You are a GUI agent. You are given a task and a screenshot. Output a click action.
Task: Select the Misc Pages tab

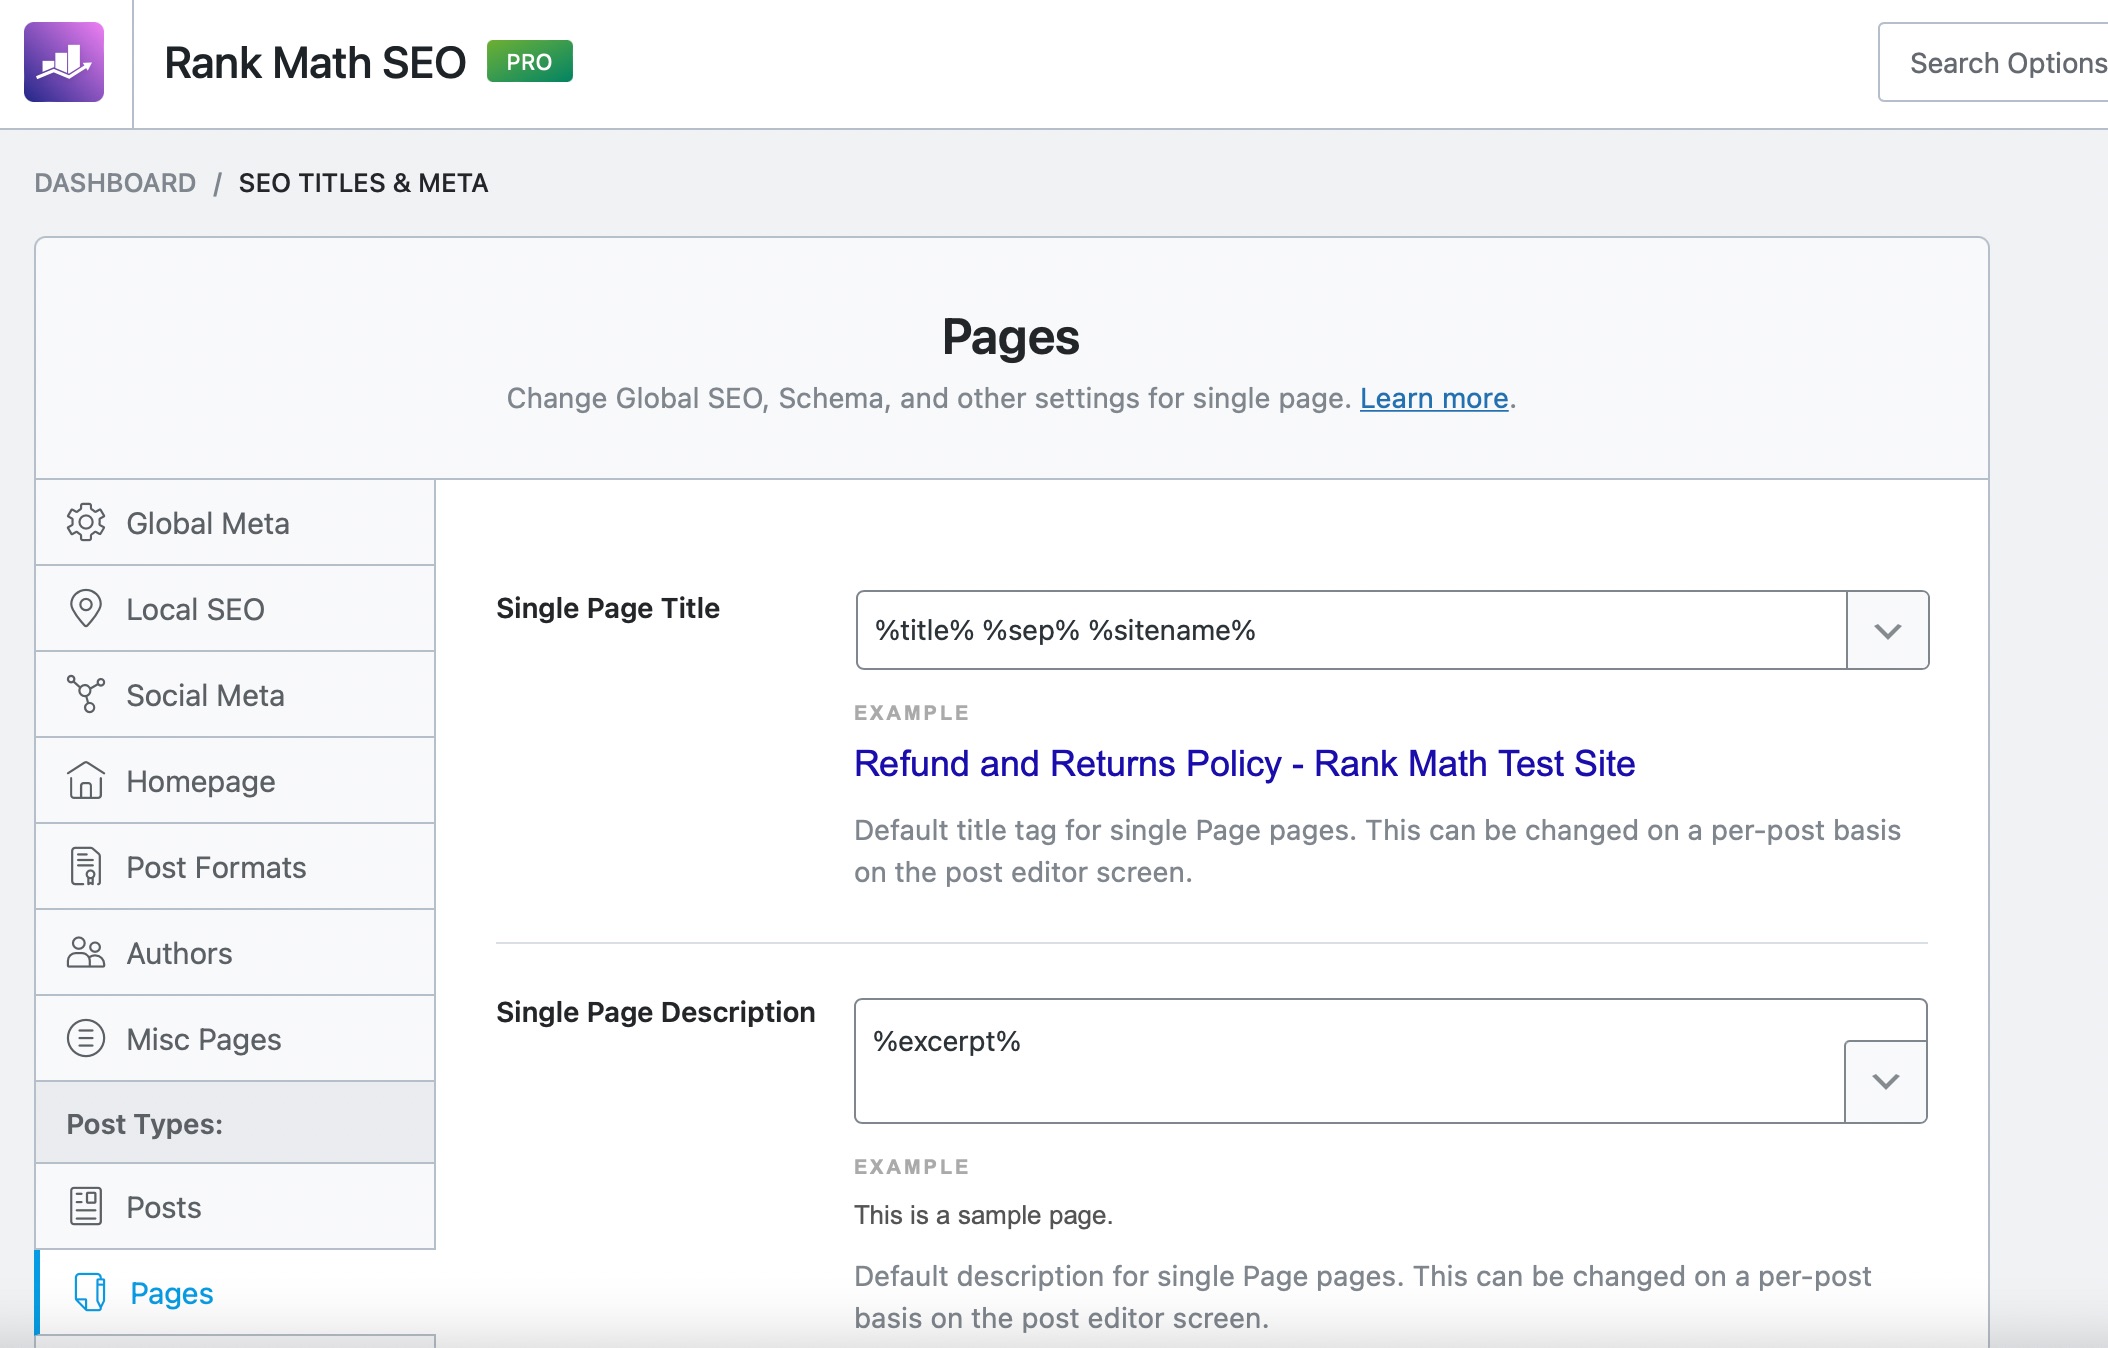(235, 1038)
